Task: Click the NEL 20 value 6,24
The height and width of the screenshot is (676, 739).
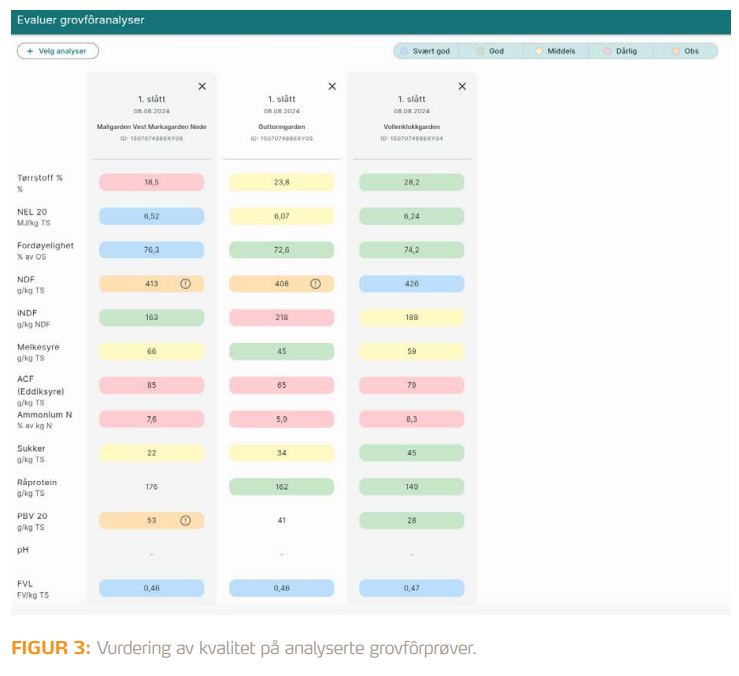Action: coord(412,216)
